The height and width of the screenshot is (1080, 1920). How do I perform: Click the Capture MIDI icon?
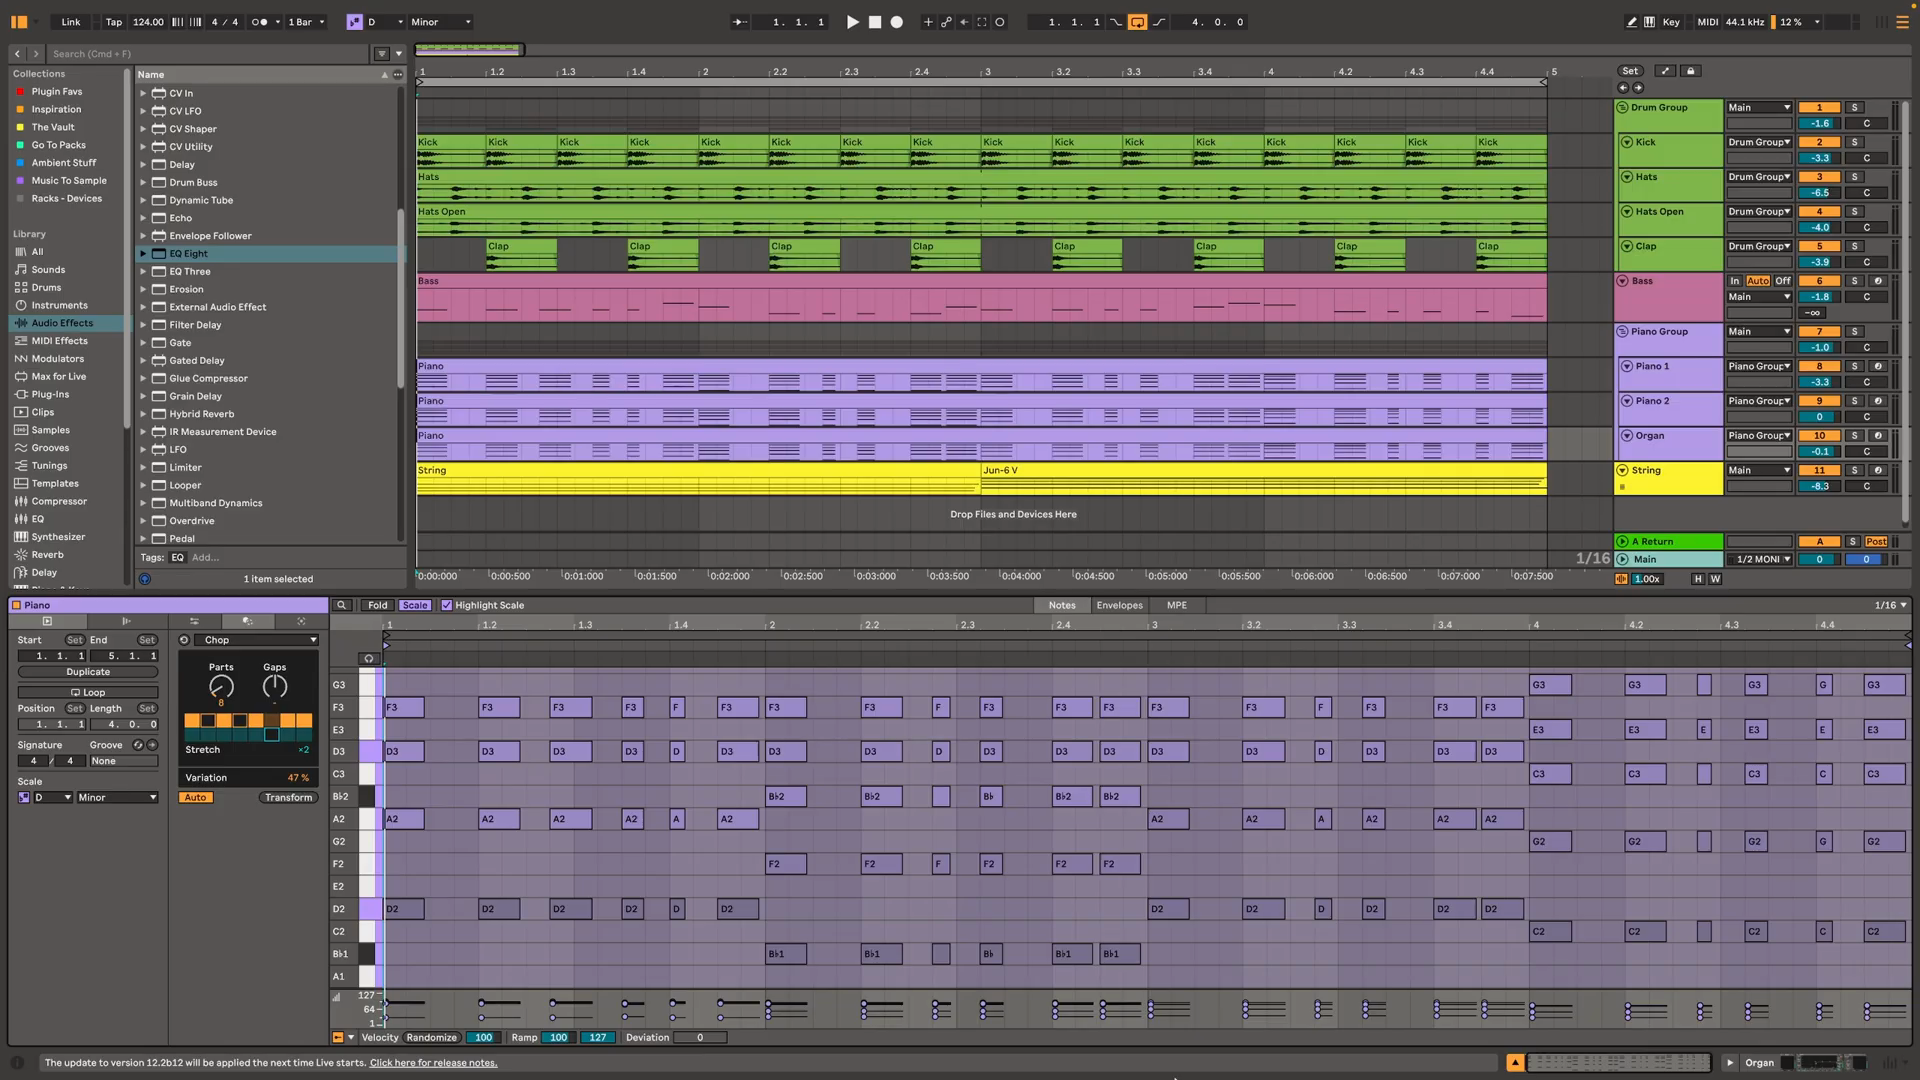point(982,22)
